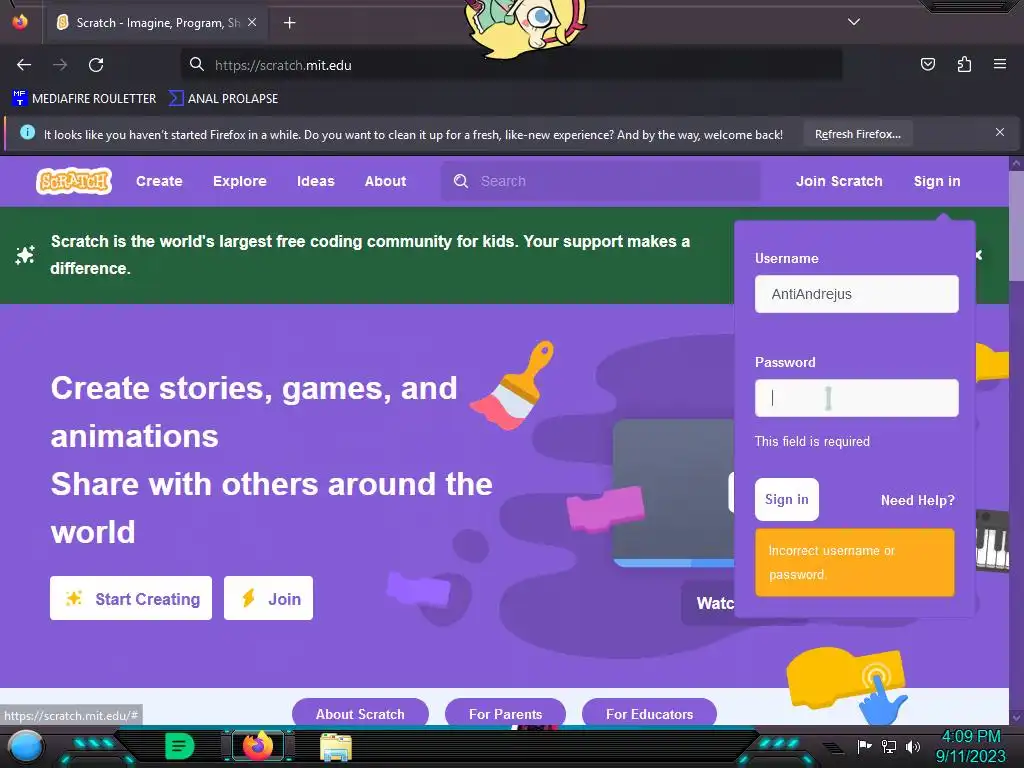Open File Explorer from taskbar

click(x=336, y=747)
